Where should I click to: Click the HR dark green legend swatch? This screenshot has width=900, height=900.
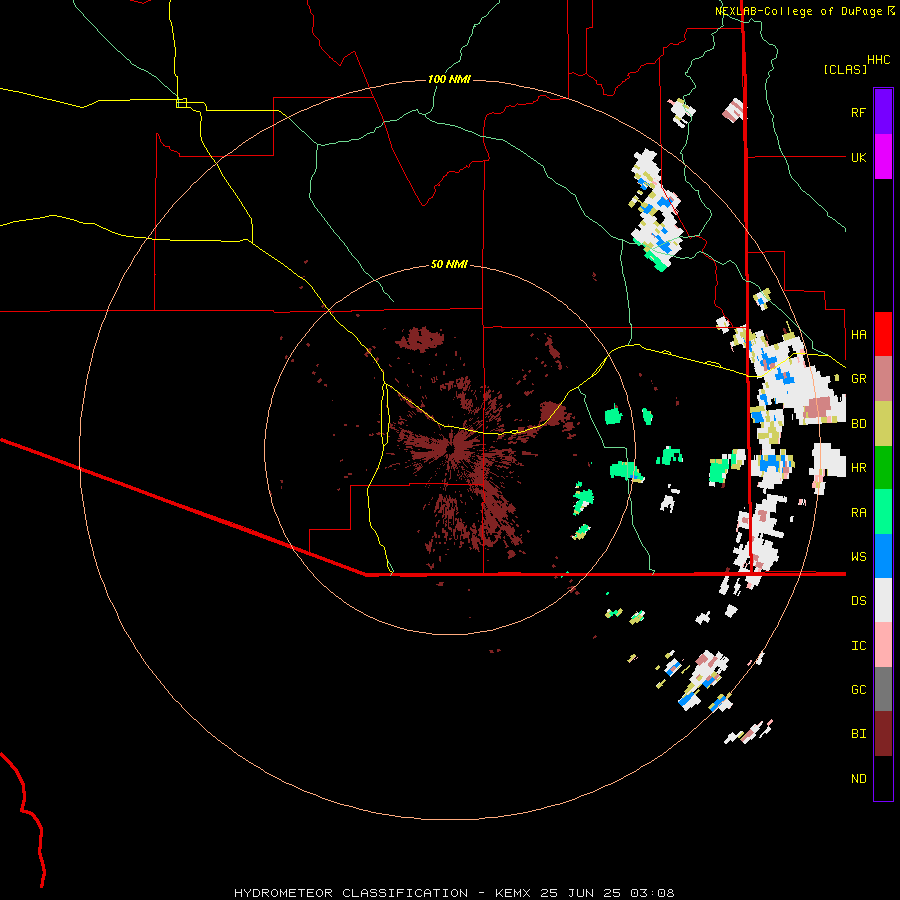(883, 468)
